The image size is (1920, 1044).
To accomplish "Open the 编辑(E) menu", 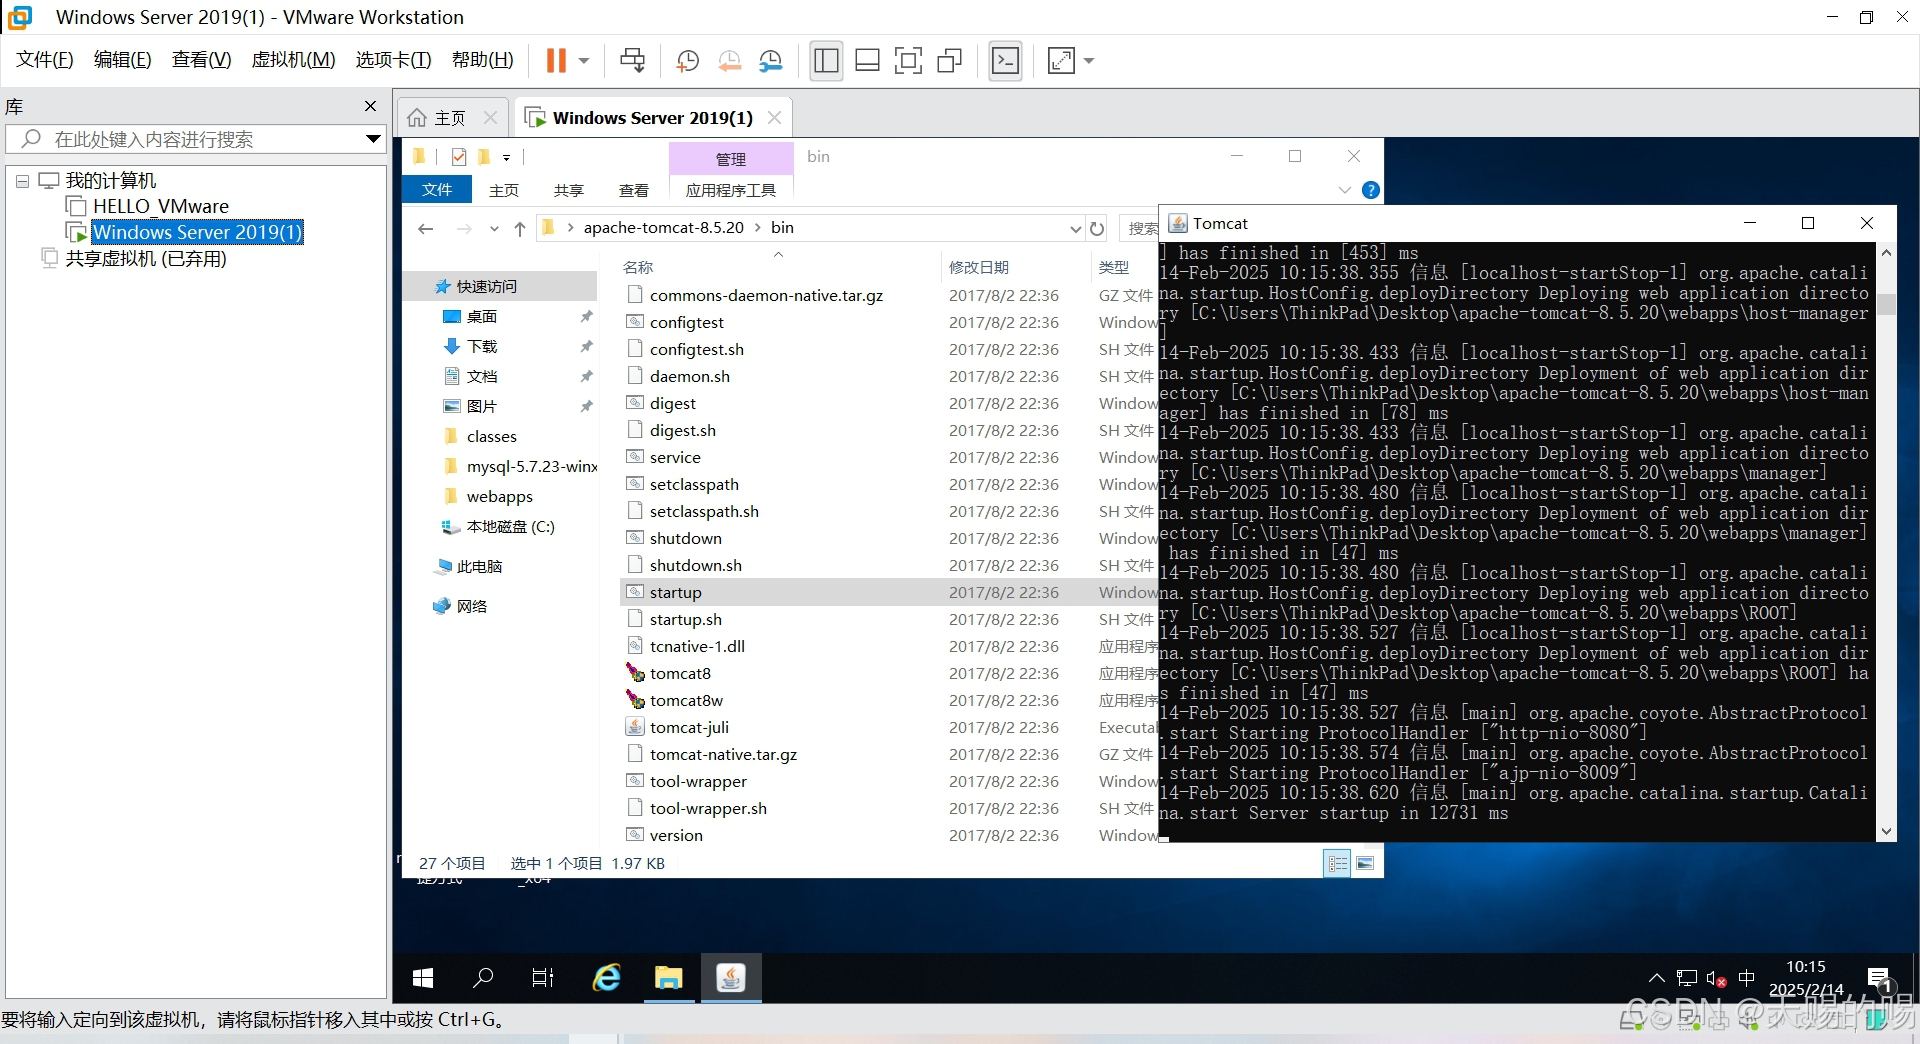I will point(122,60).
